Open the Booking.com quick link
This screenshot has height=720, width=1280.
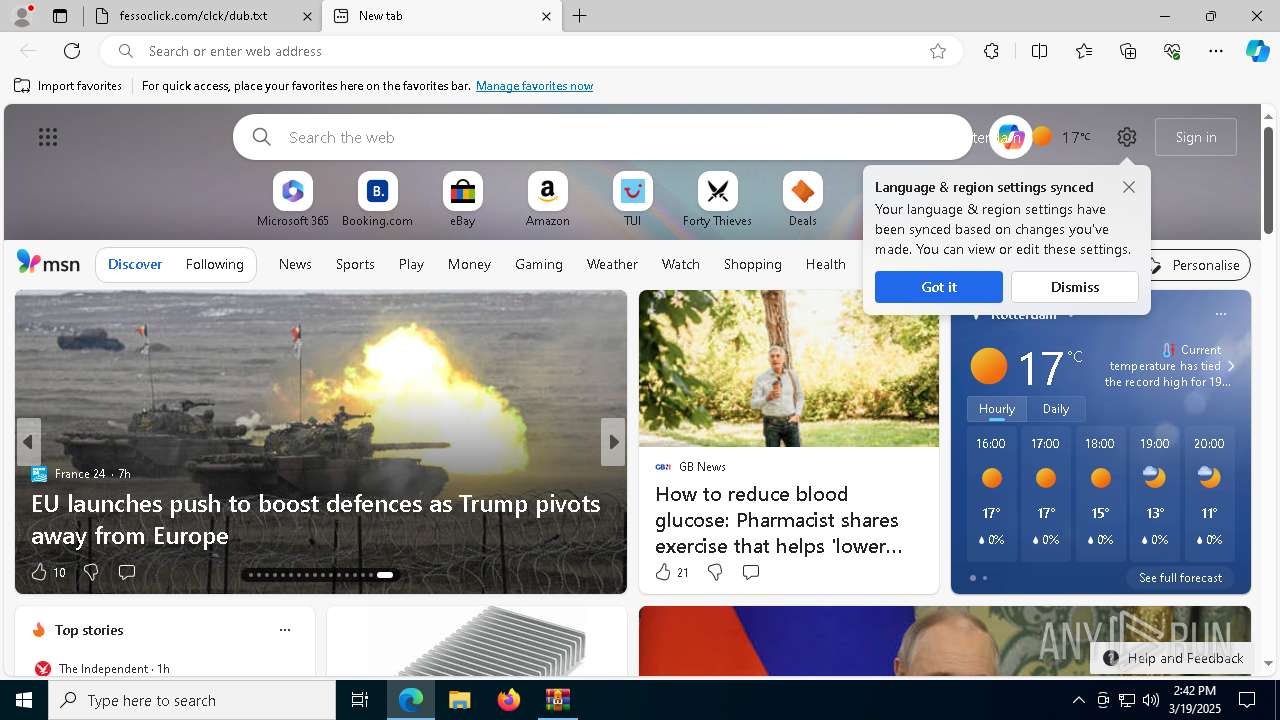377,200
